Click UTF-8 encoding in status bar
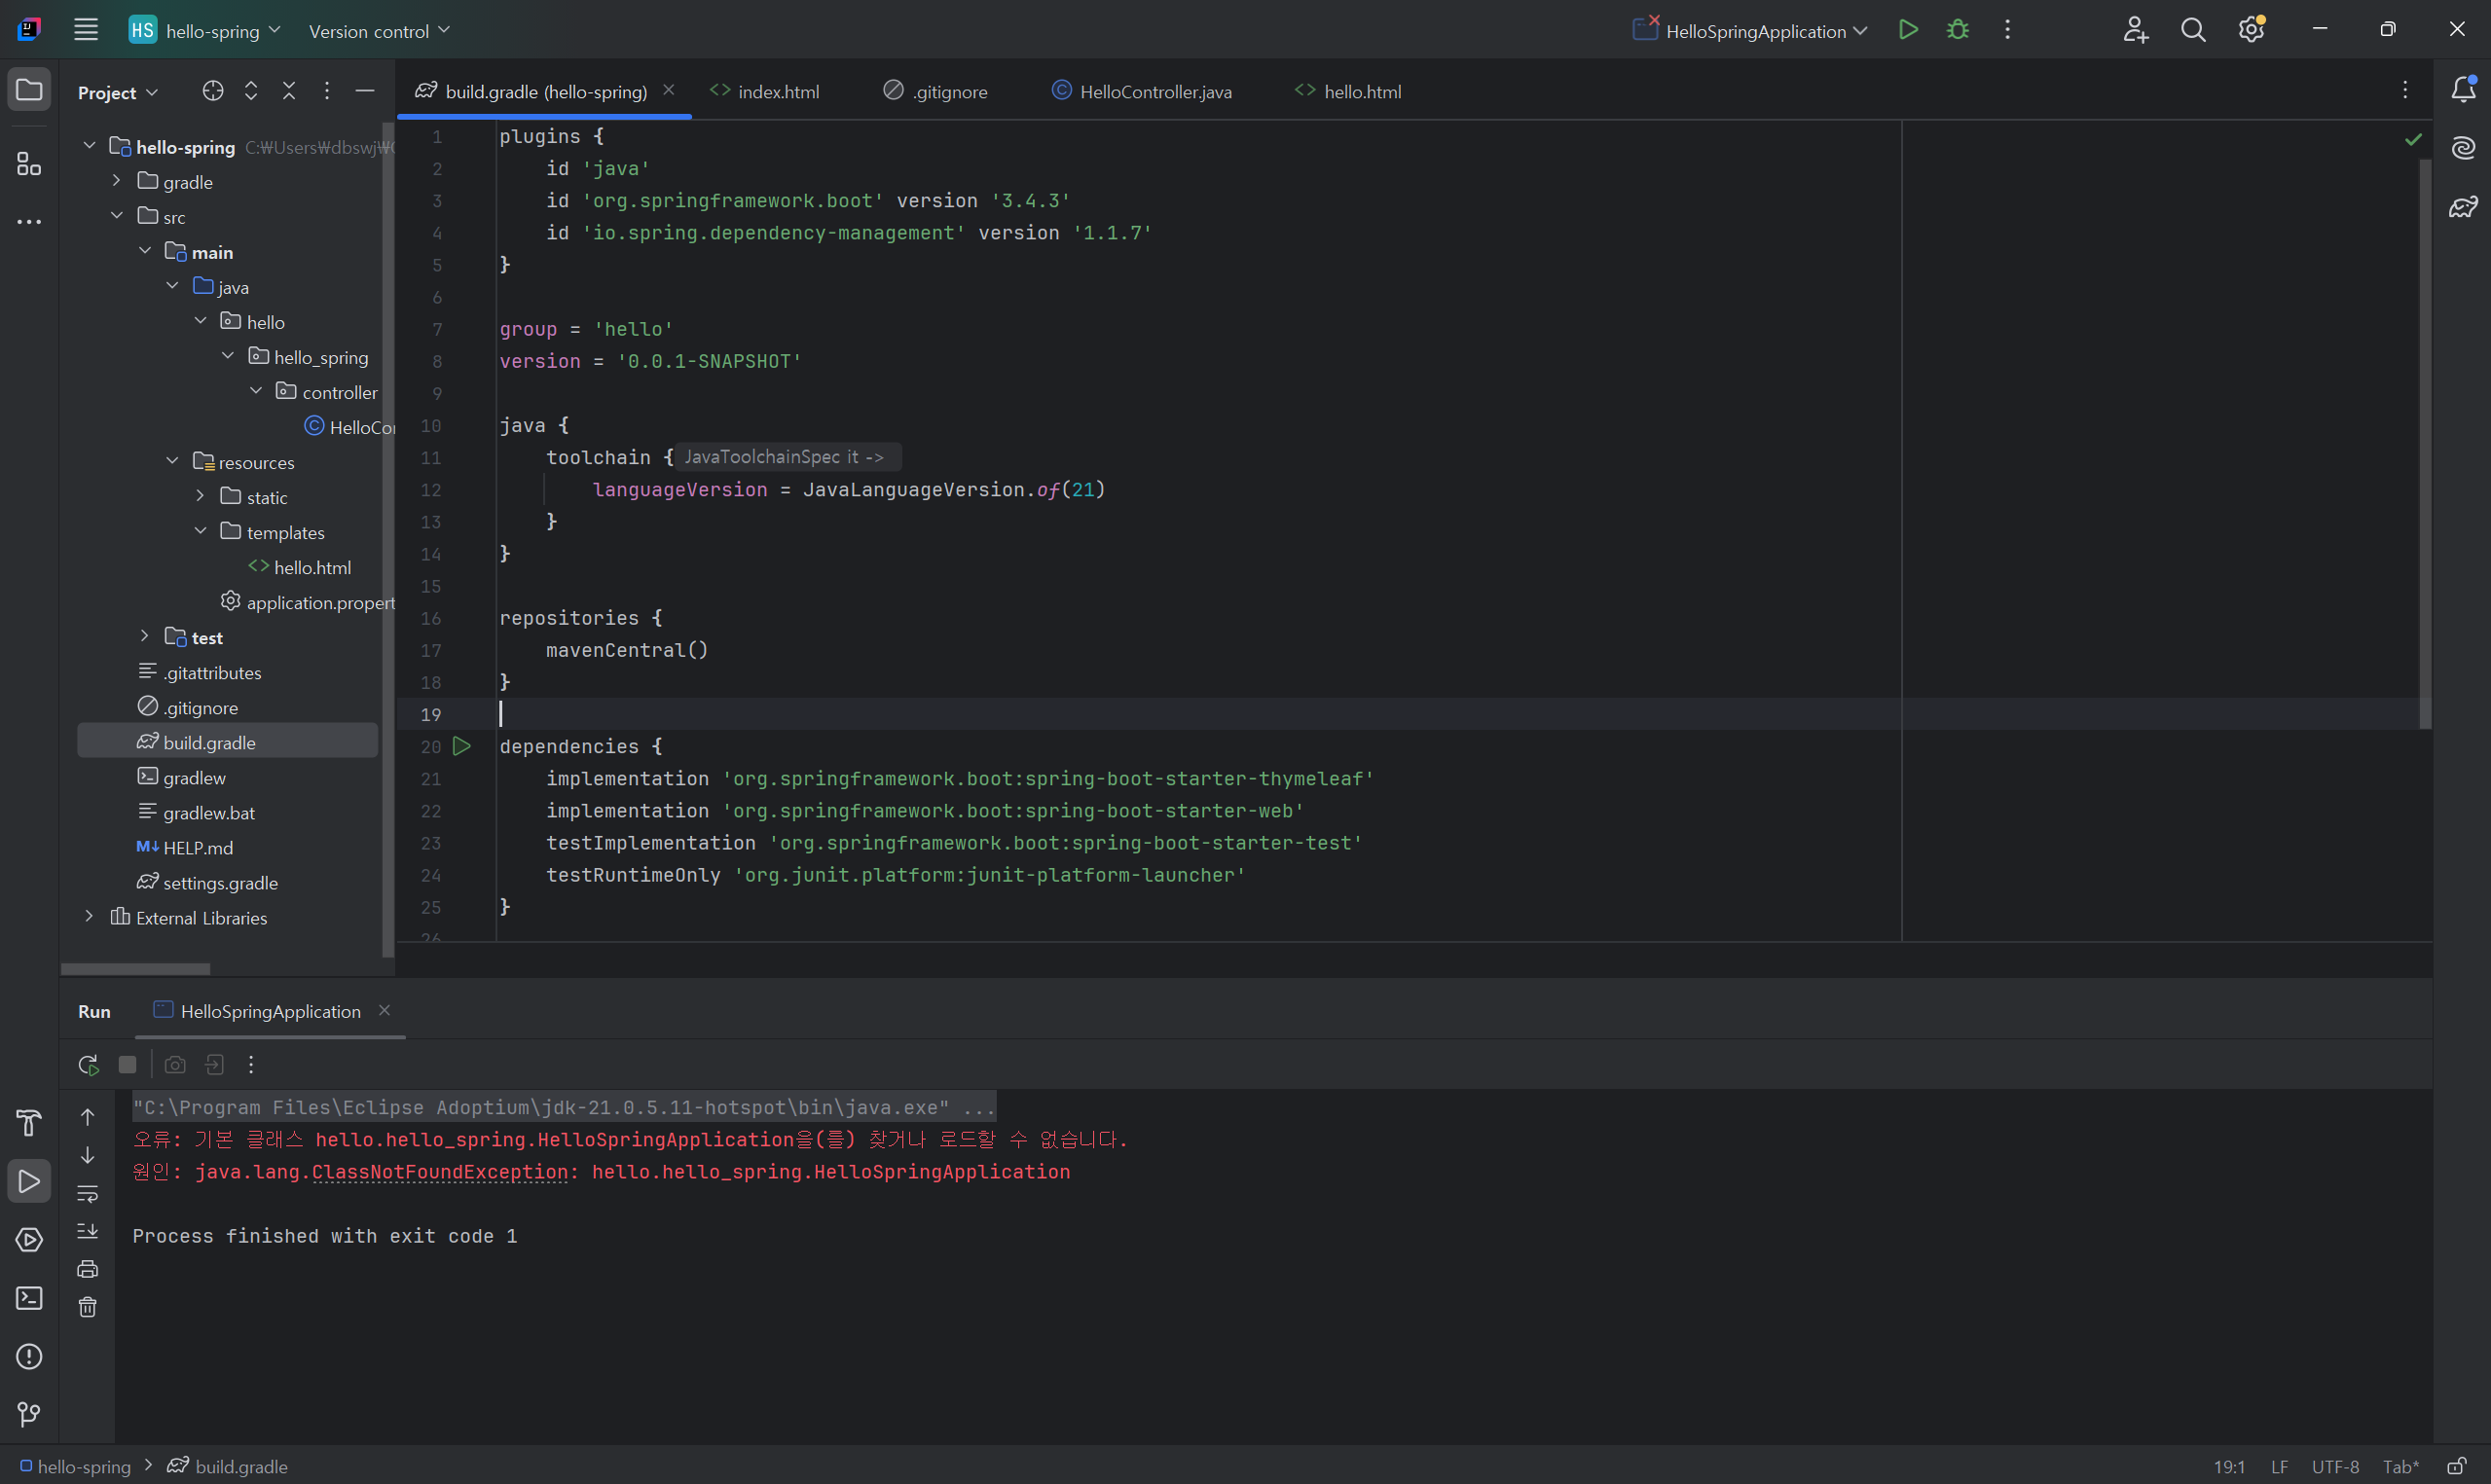The width and height of the screenshot is (2491, 1484). (x=2335, y=1467)
